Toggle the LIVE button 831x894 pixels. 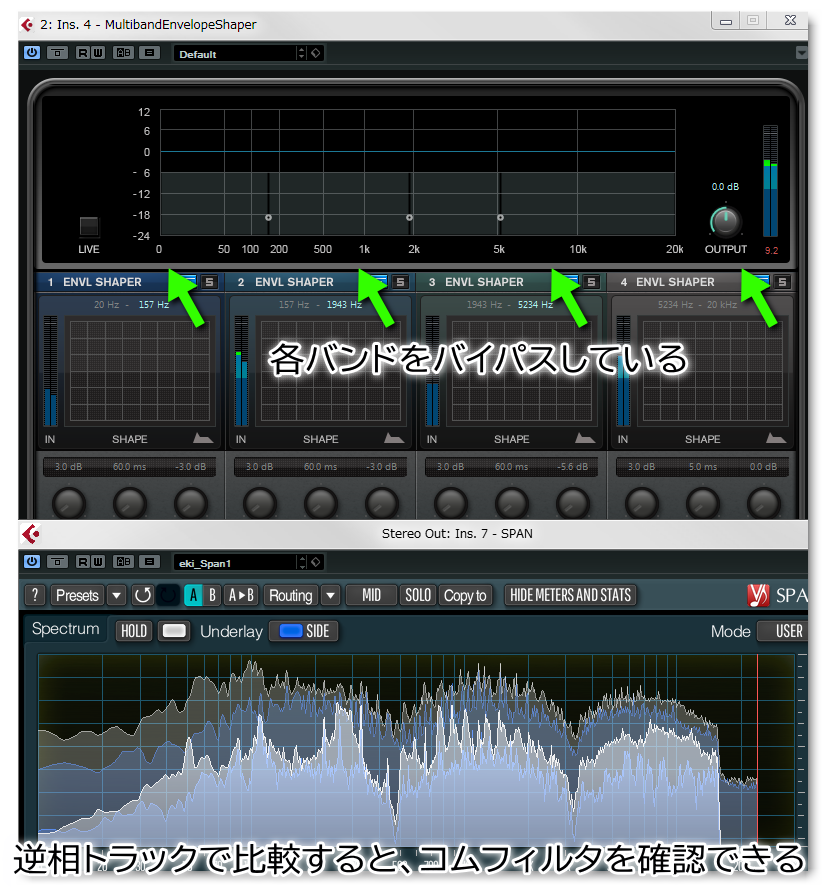point(88,227)
